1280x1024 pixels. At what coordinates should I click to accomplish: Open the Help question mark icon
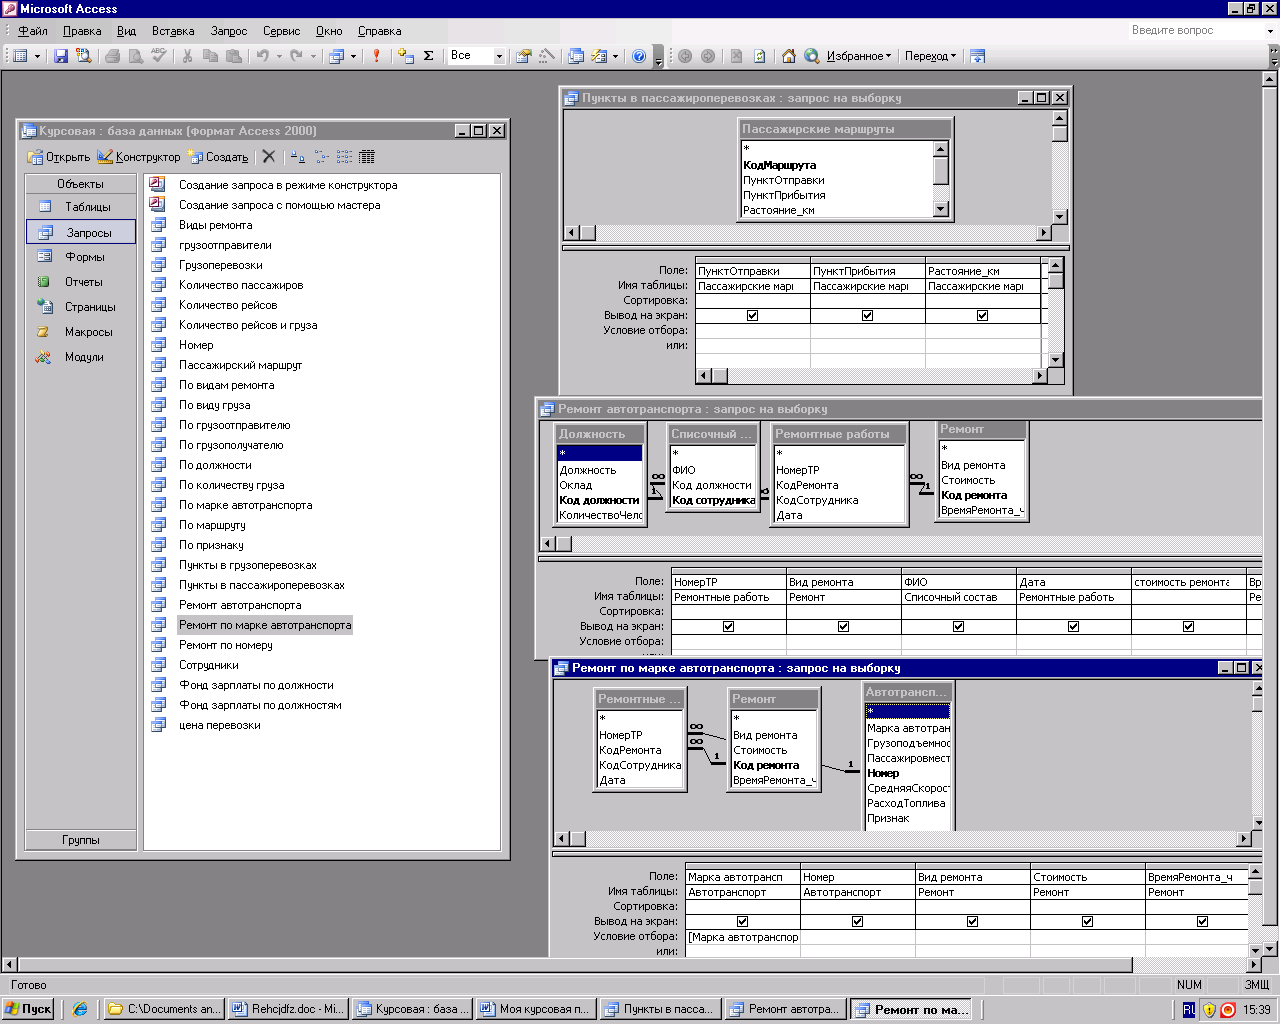point(639,56)
